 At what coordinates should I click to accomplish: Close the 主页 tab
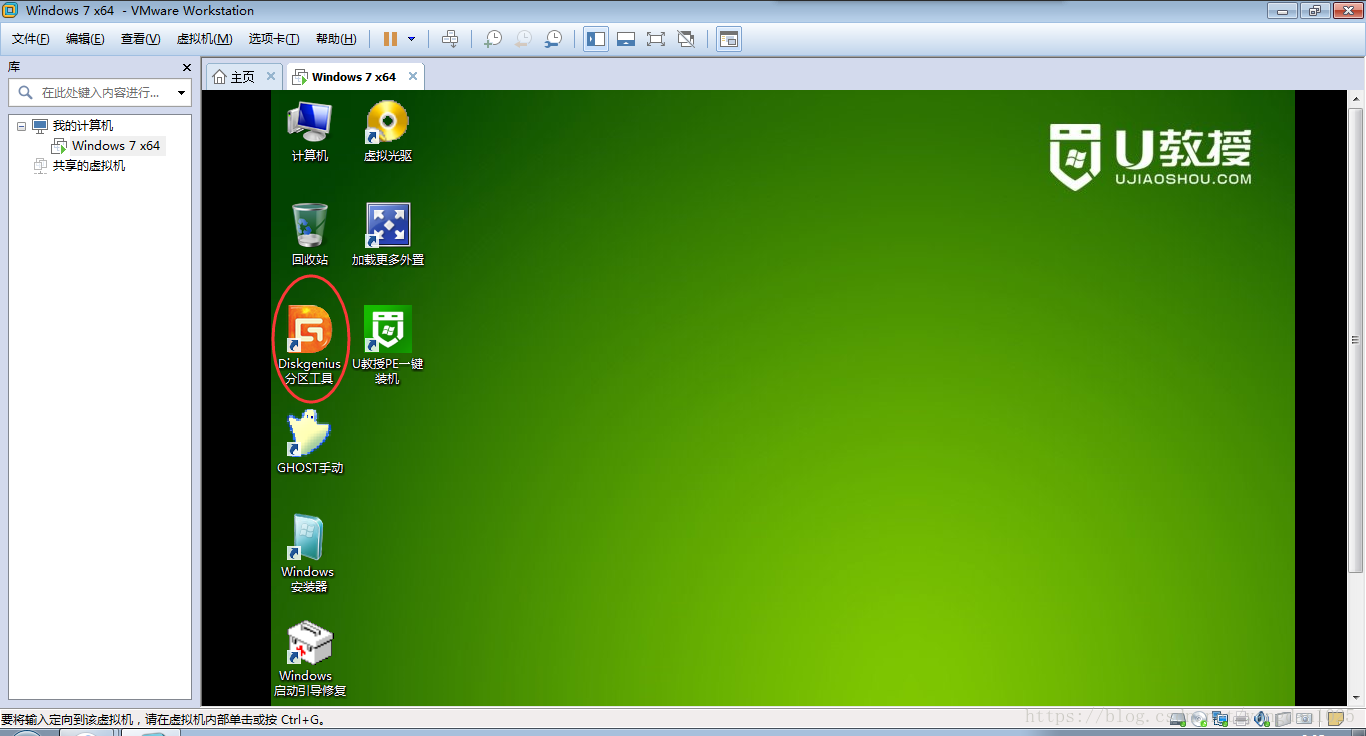[270, 76]
